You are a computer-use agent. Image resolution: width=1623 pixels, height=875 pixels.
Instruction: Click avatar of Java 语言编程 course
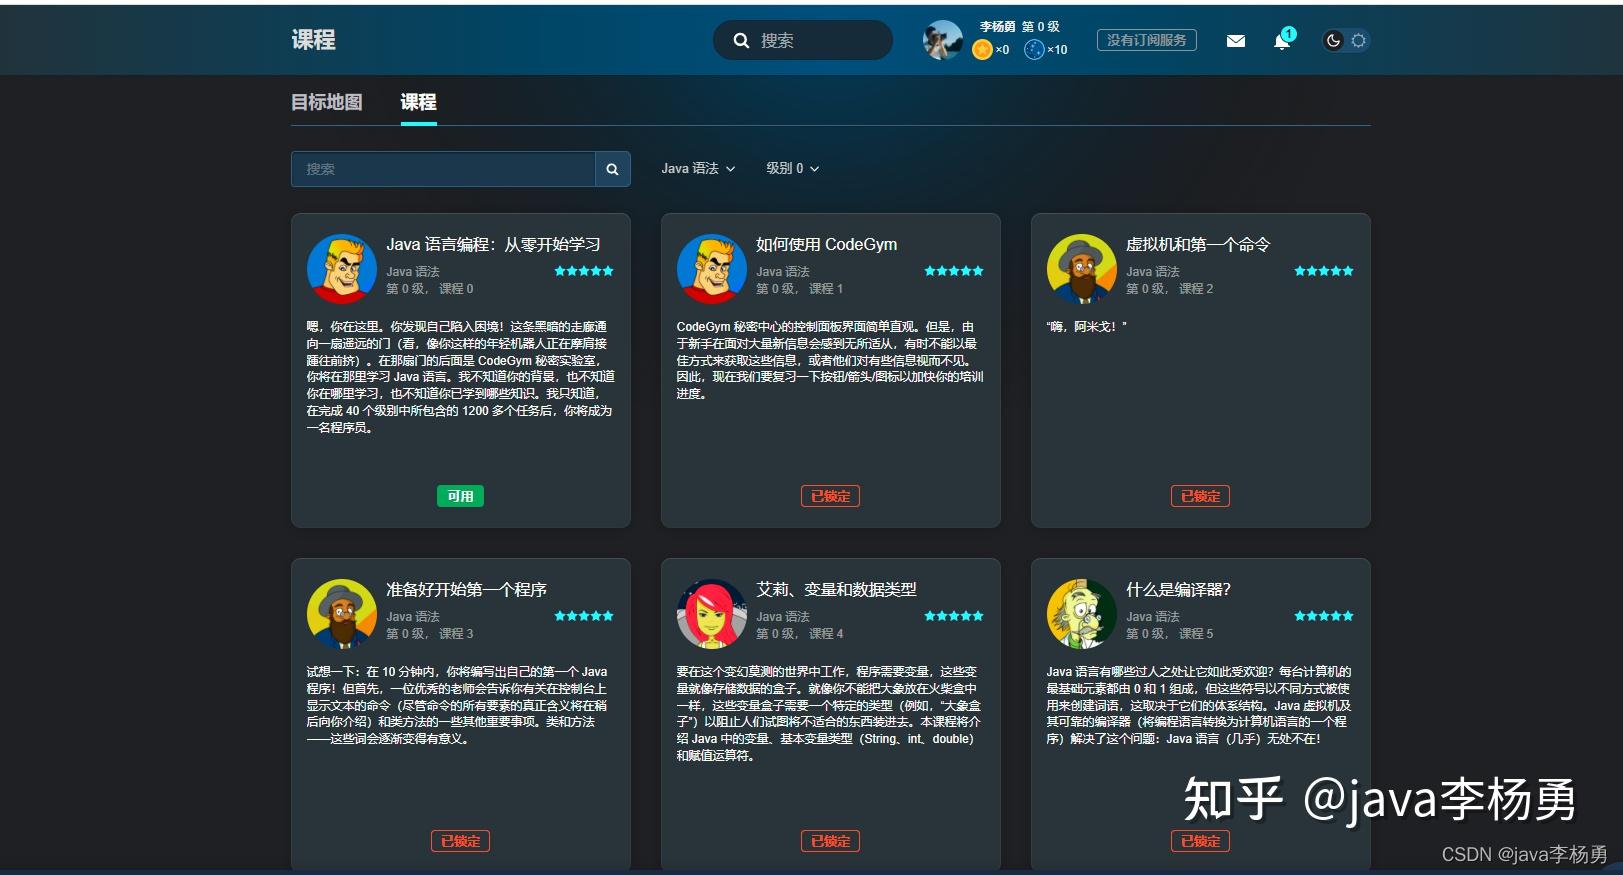coord(342,269)
